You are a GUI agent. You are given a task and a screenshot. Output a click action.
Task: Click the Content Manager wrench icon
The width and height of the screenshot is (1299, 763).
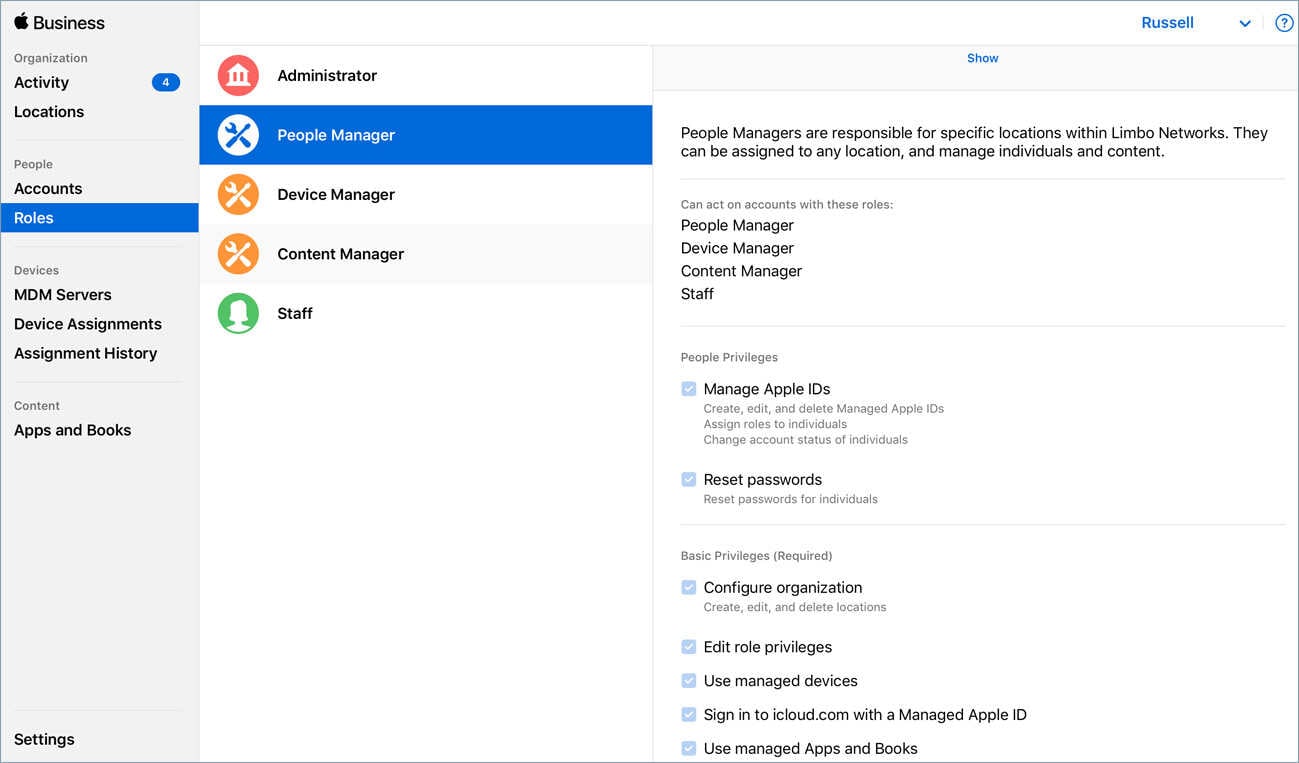pyautogui.click(x=238, y=254)
